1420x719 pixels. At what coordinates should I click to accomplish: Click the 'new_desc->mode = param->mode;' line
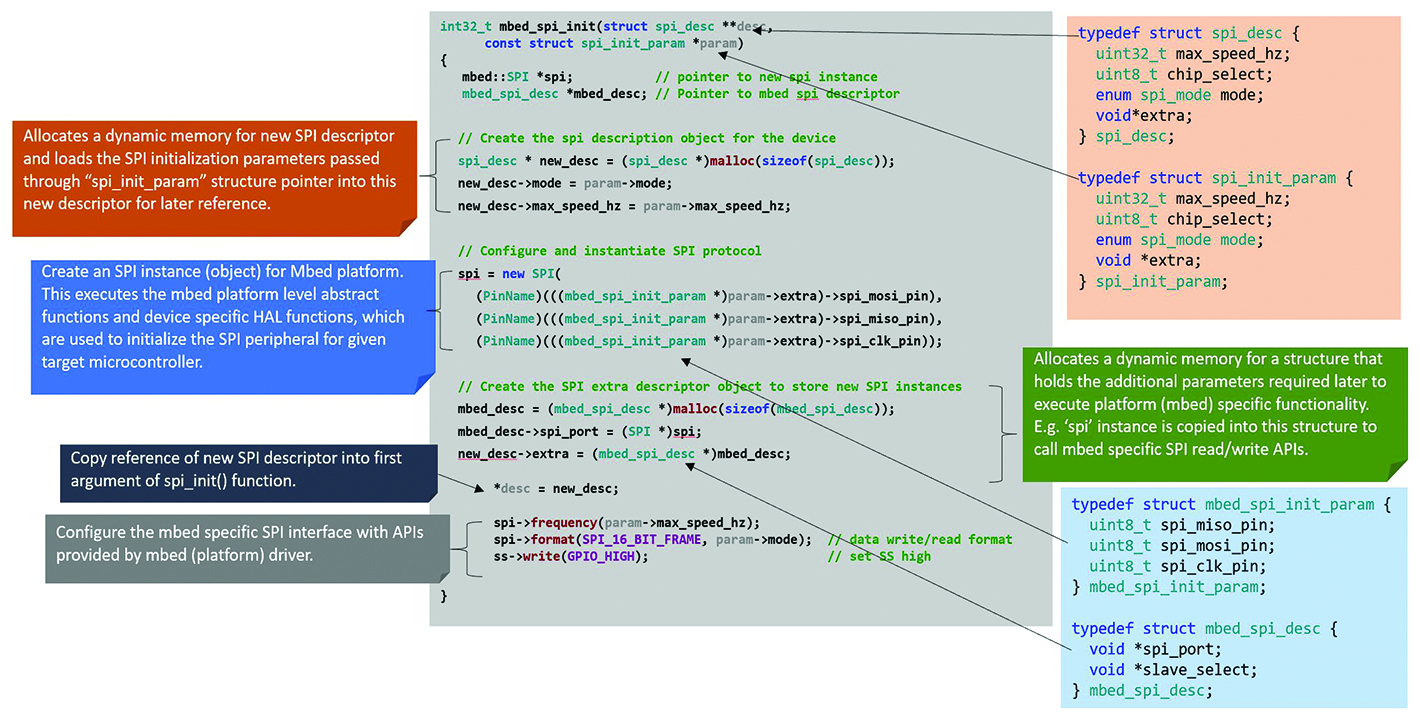point(565,183)
